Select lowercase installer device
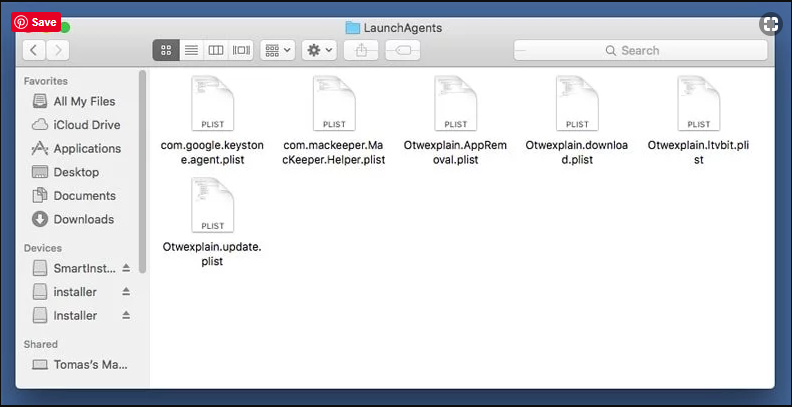The height and width of the screenshot is (407, 792). (x=64, y=292)
